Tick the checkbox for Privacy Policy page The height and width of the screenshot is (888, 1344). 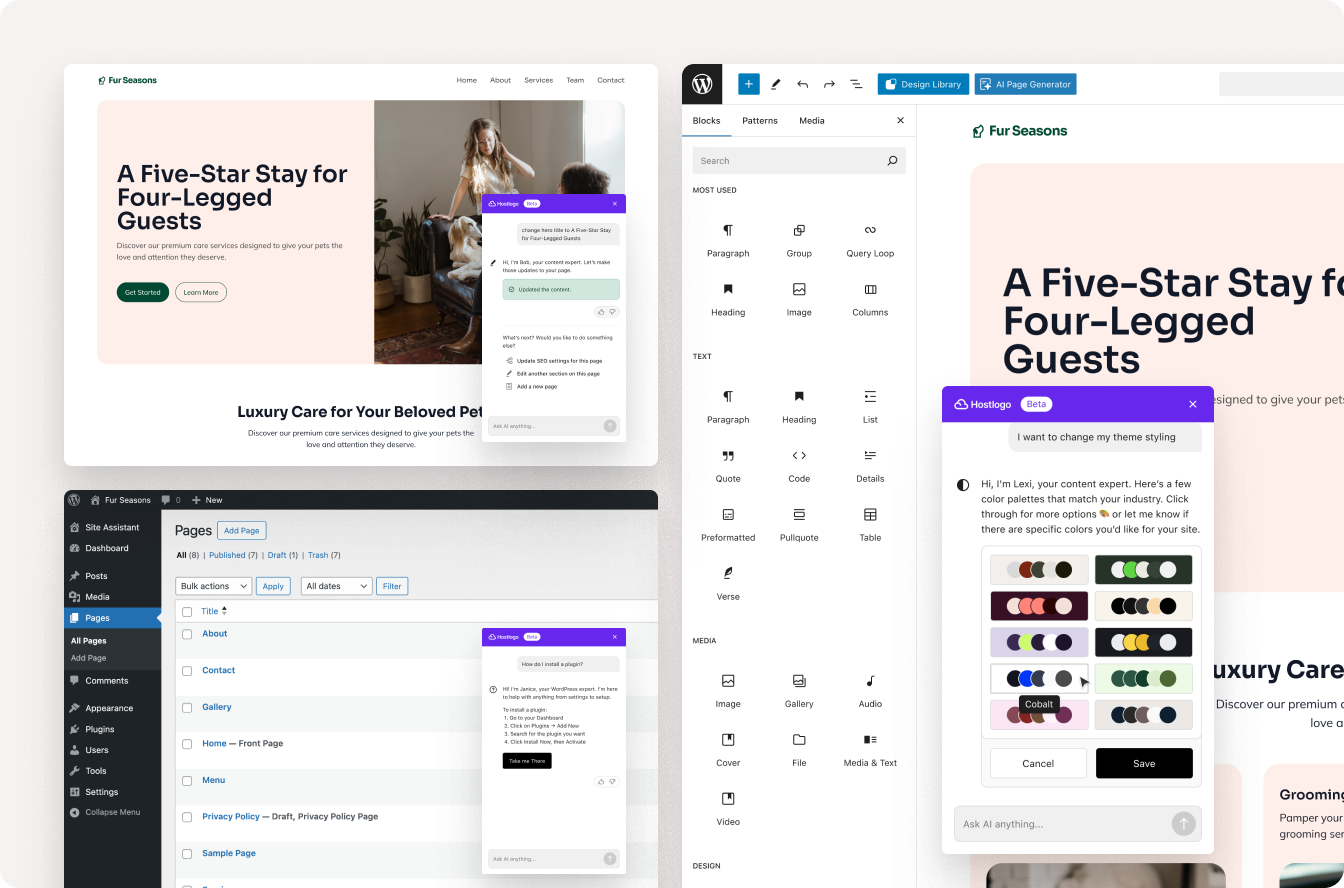(187, 817)
